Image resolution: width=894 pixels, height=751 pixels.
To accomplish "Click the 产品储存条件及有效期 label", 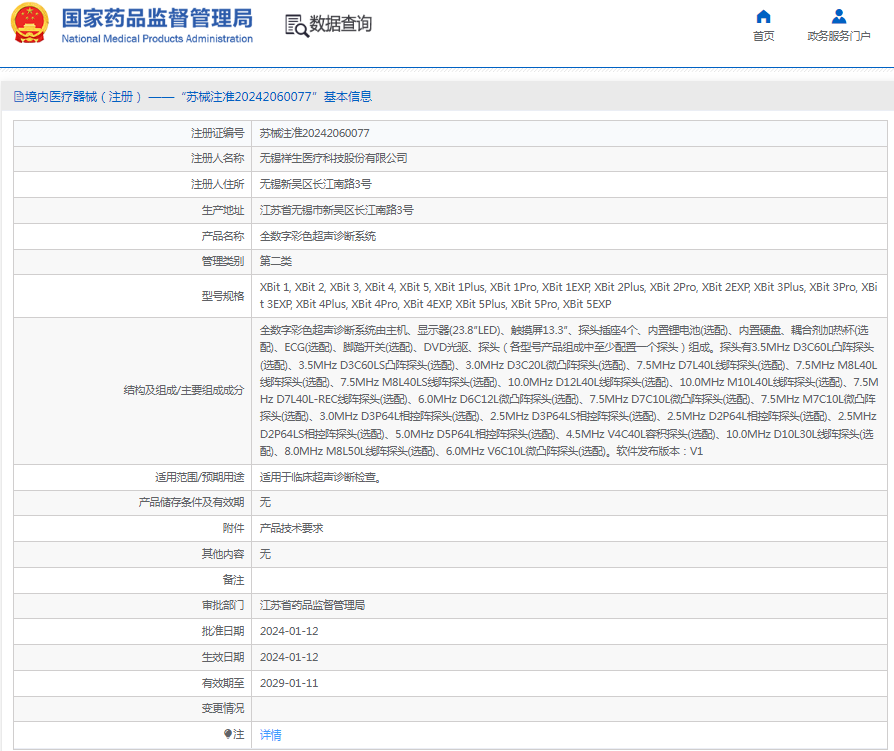I will pos(191,502).
